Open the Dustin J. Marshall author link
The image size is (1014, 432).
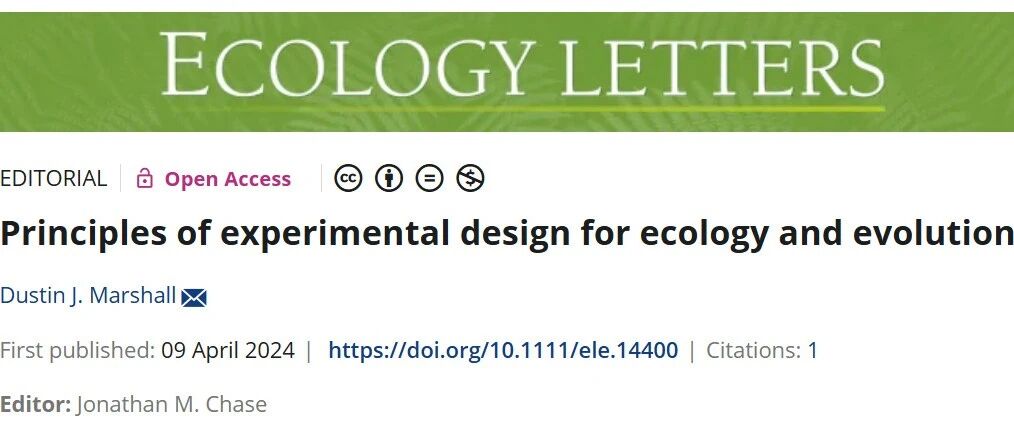(88, 296)
